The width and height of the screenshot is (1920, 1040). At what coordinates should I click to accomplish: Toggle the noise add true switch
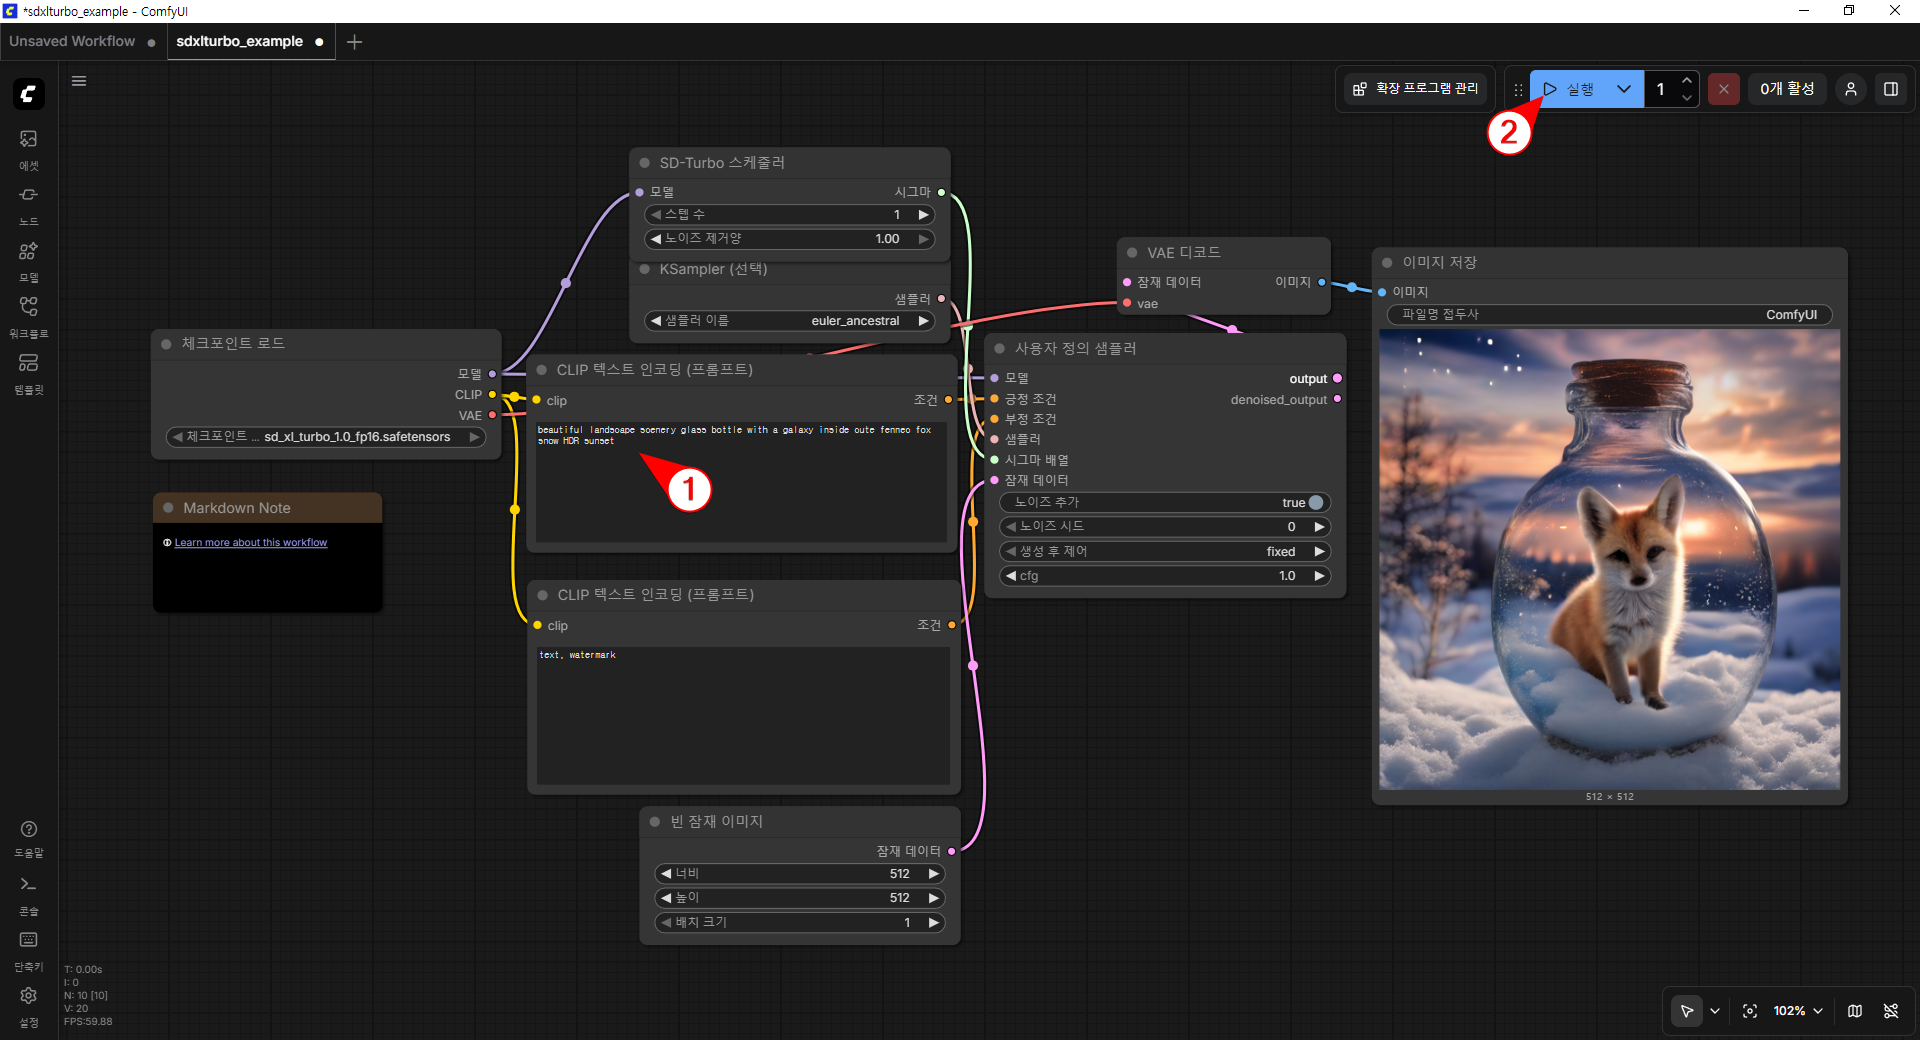point(1315,503)
